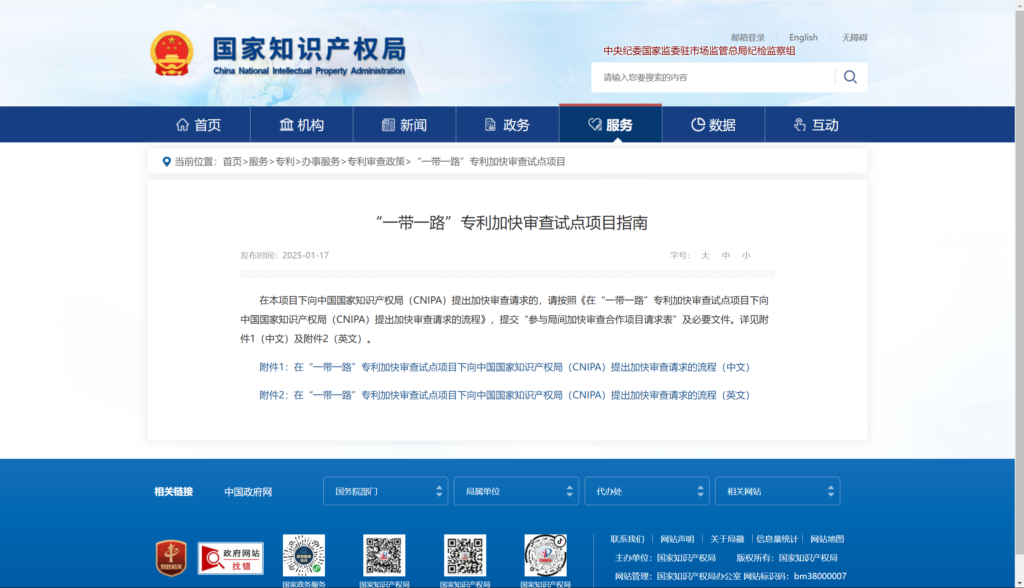
Task: Click the home icon beside 首页
Action: 182,125
